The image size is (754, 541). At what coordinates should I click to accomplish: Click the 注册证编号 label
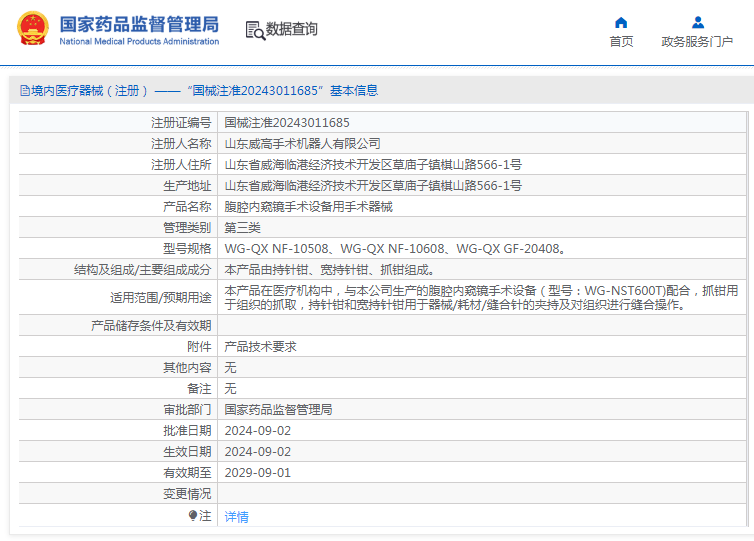pyautogui.click(x=181, y=123)
